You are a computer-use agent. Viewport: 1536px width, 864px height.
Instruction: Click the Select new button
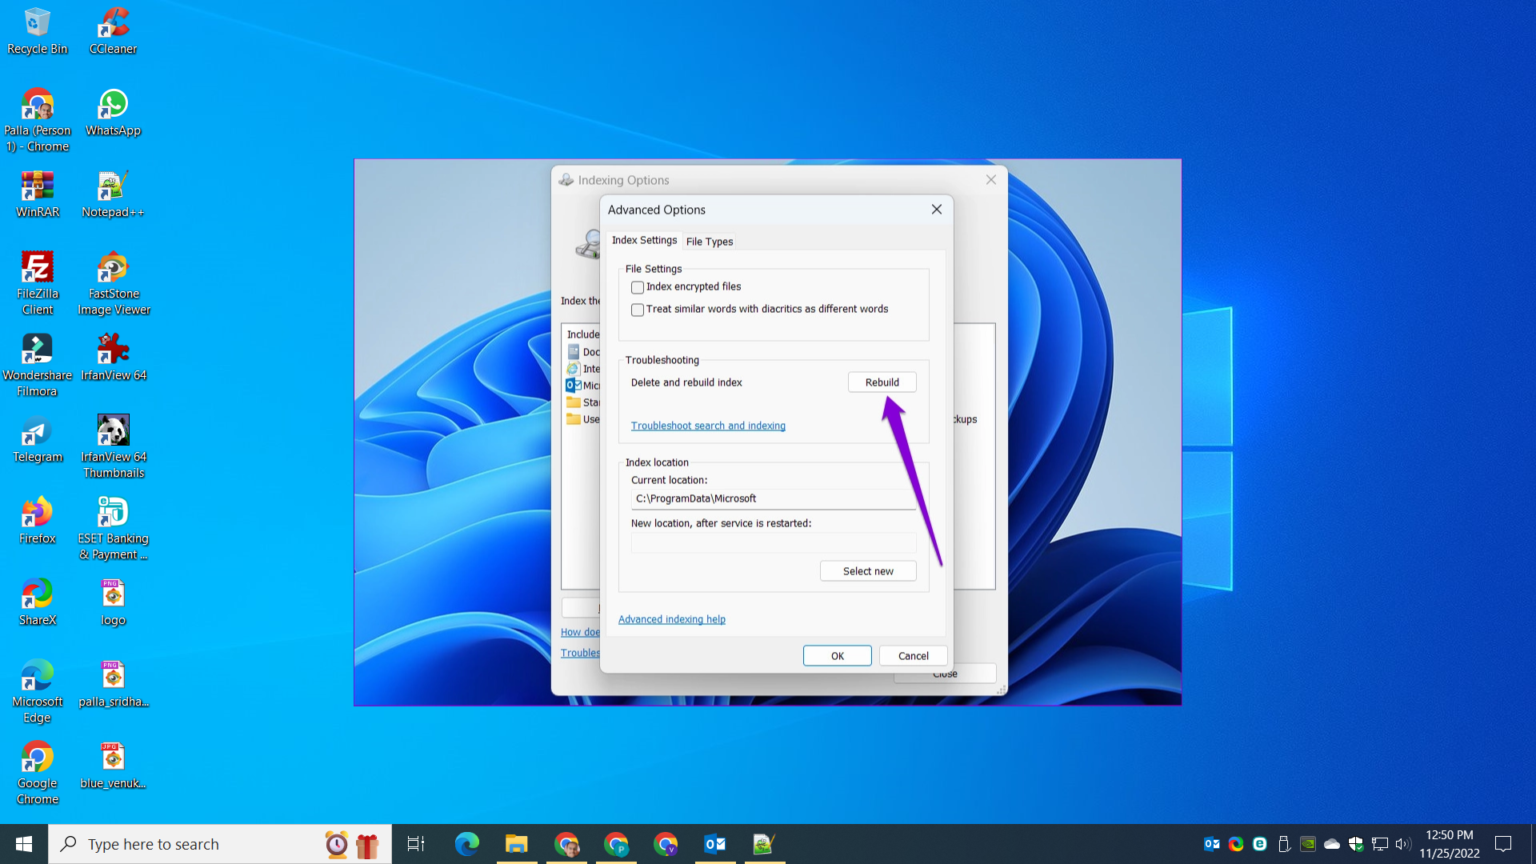pyautogui.click(x=868, y=571)
